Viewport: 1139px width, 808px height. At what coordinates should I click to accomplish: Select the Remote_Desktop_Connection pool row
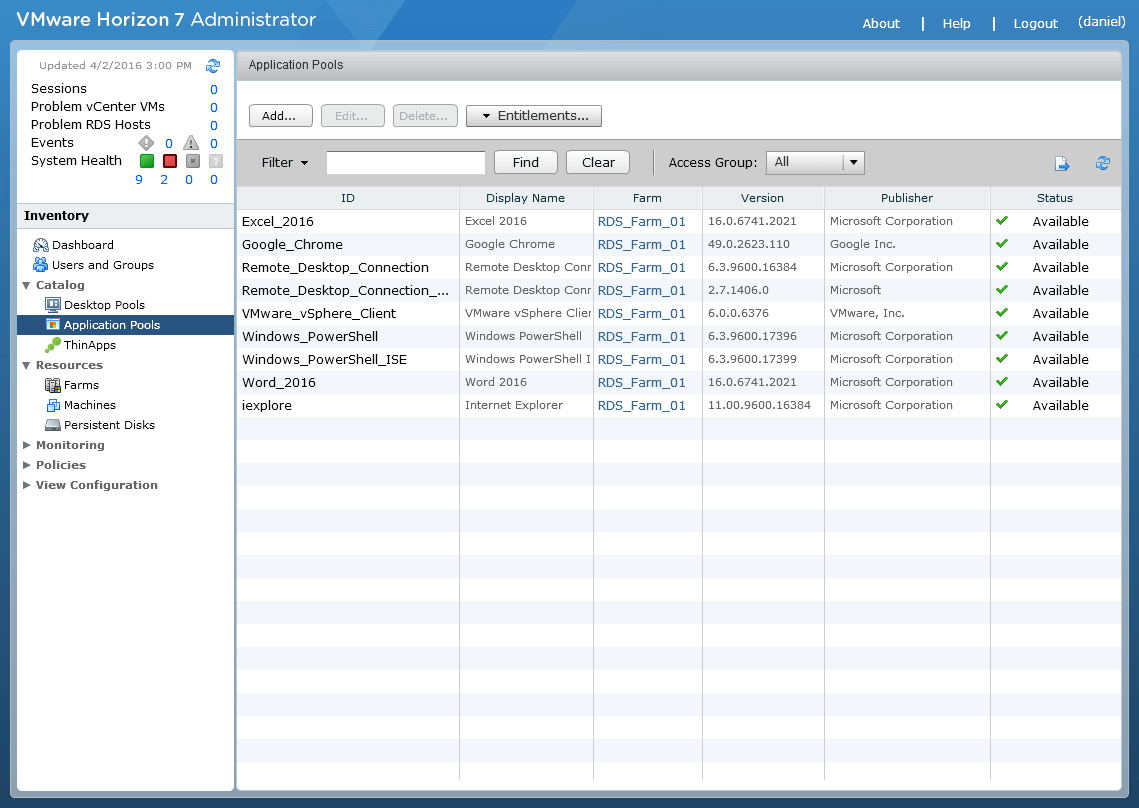point(678,267)
